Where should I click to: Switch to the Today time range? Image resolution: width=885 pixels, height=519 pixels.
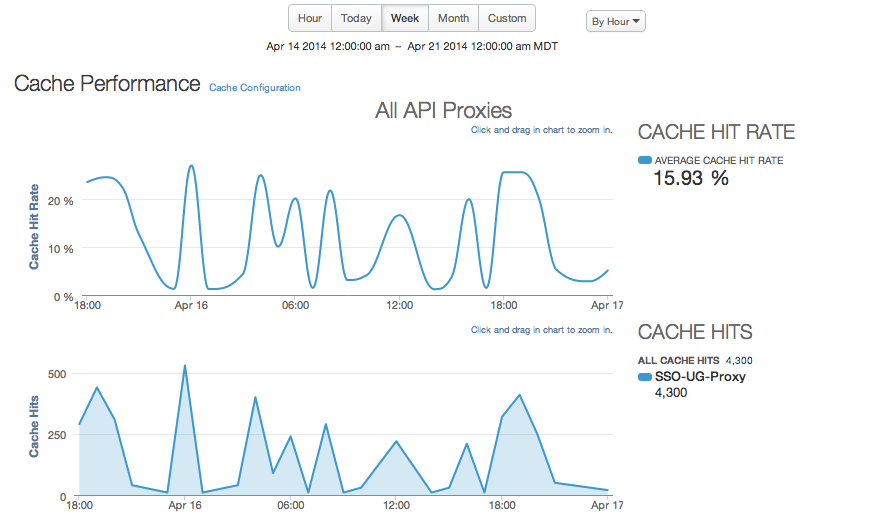tap(356, 18)
